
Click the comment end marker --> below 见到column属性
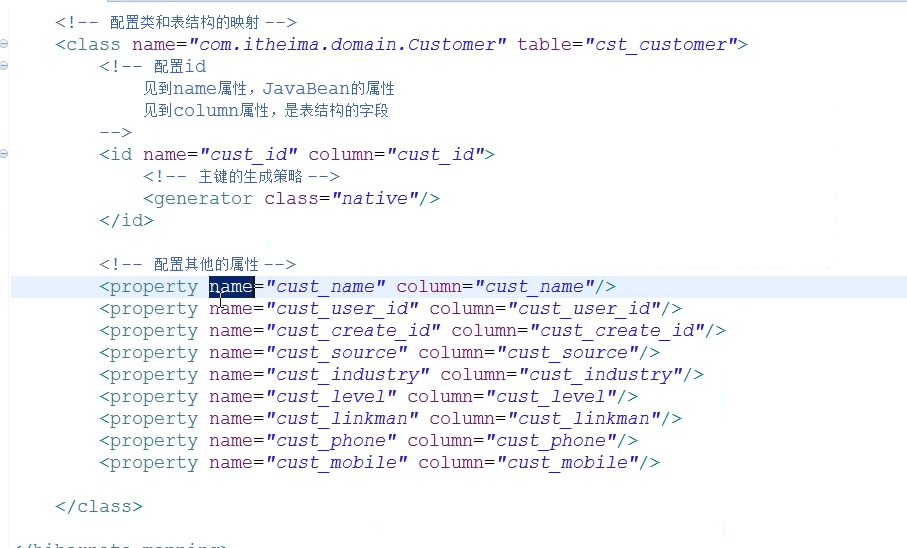(116, 133)
